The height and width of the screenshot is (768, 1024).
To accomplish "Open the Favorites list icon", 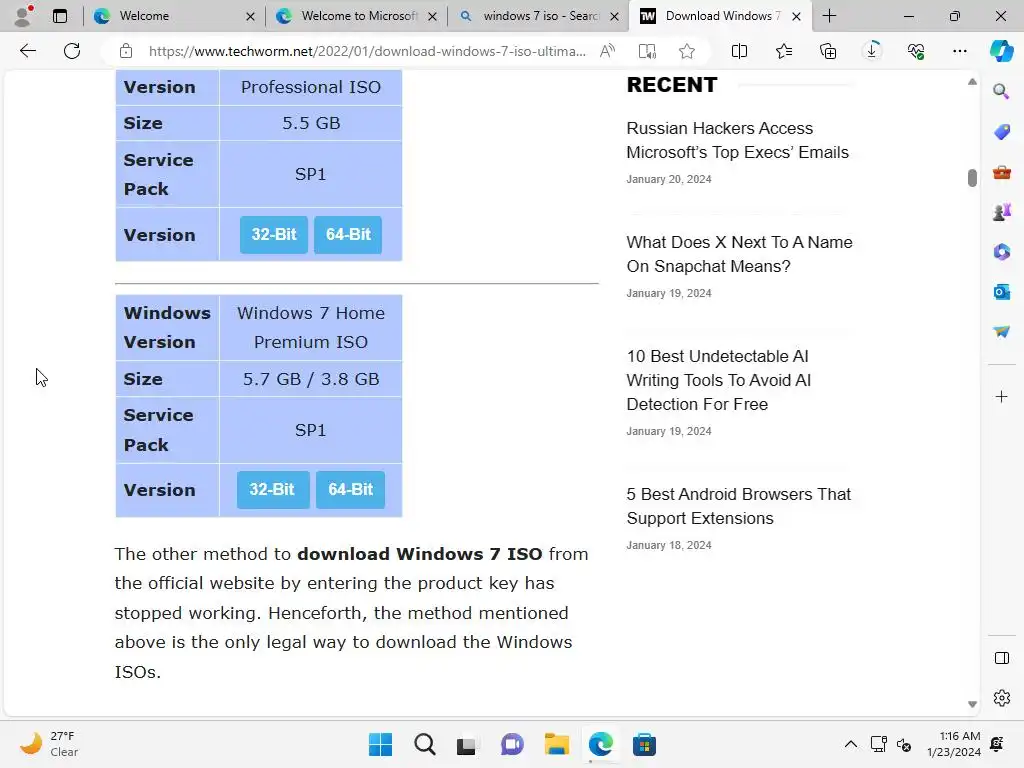I will pos(784,51).
